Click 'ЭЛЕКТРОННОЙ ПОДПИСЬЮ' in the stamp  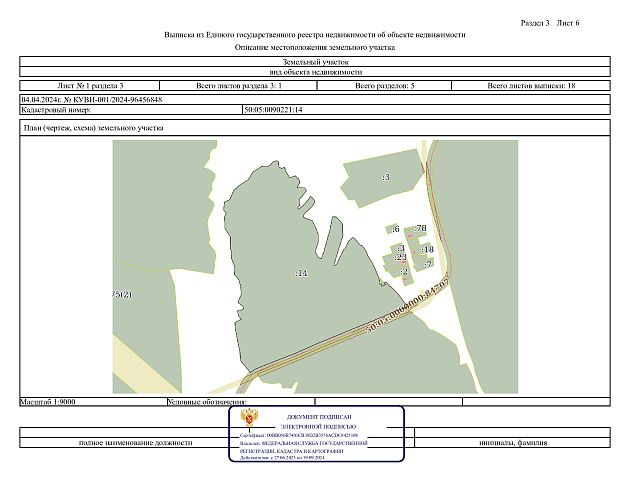pyautogui.click(x=318, y=427)
